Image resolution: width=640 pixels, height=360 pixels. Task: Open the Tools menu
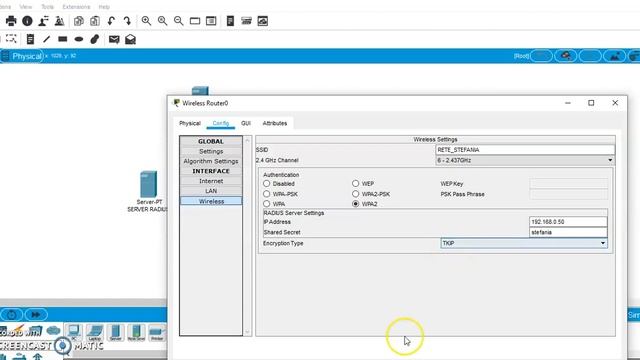click(x=47, y=7)
